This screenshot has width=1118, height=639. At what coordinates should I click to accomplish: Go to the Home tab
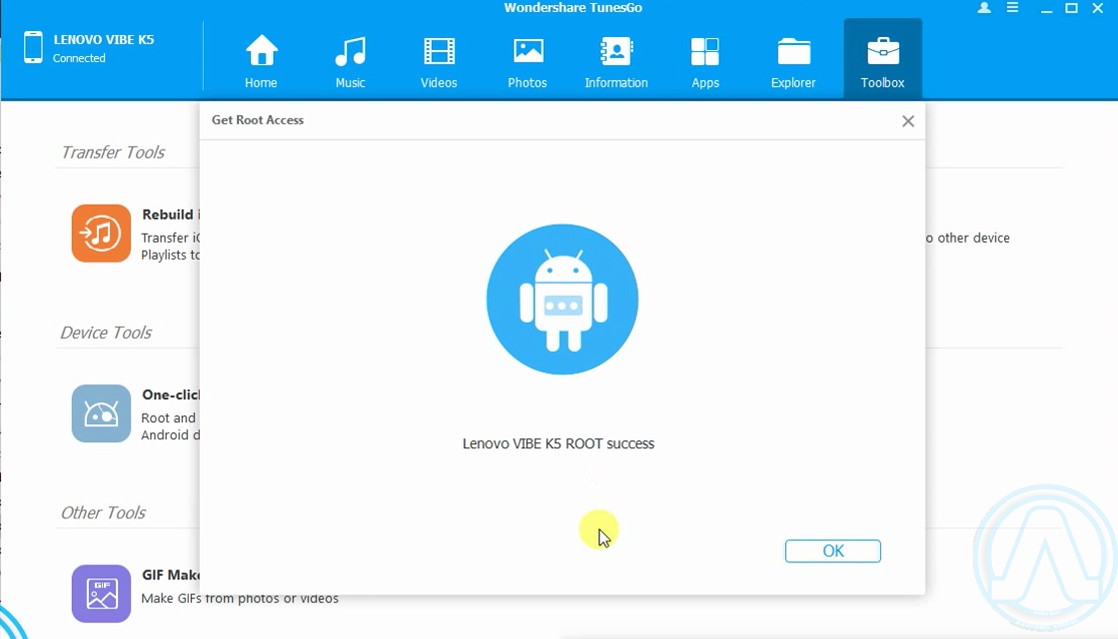tap(261, 61)
